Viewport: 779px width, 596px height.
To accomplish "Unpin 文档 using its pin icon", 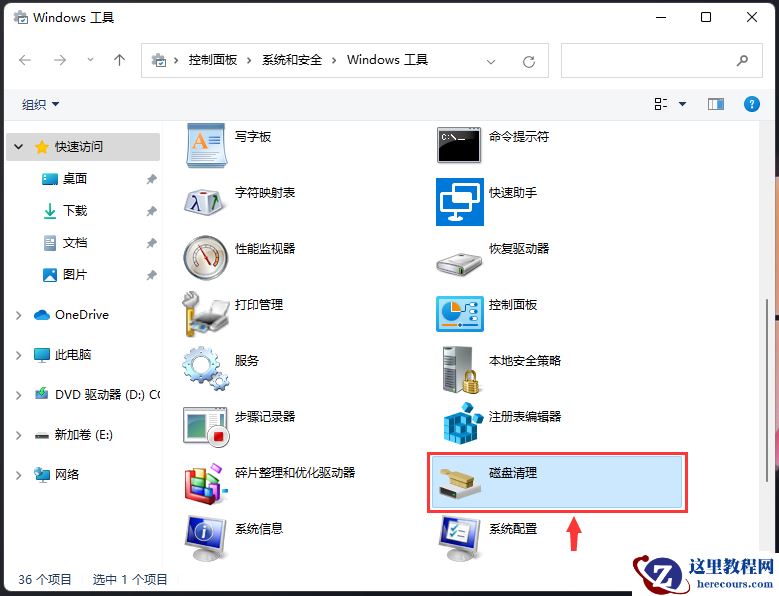I will 151,243.
